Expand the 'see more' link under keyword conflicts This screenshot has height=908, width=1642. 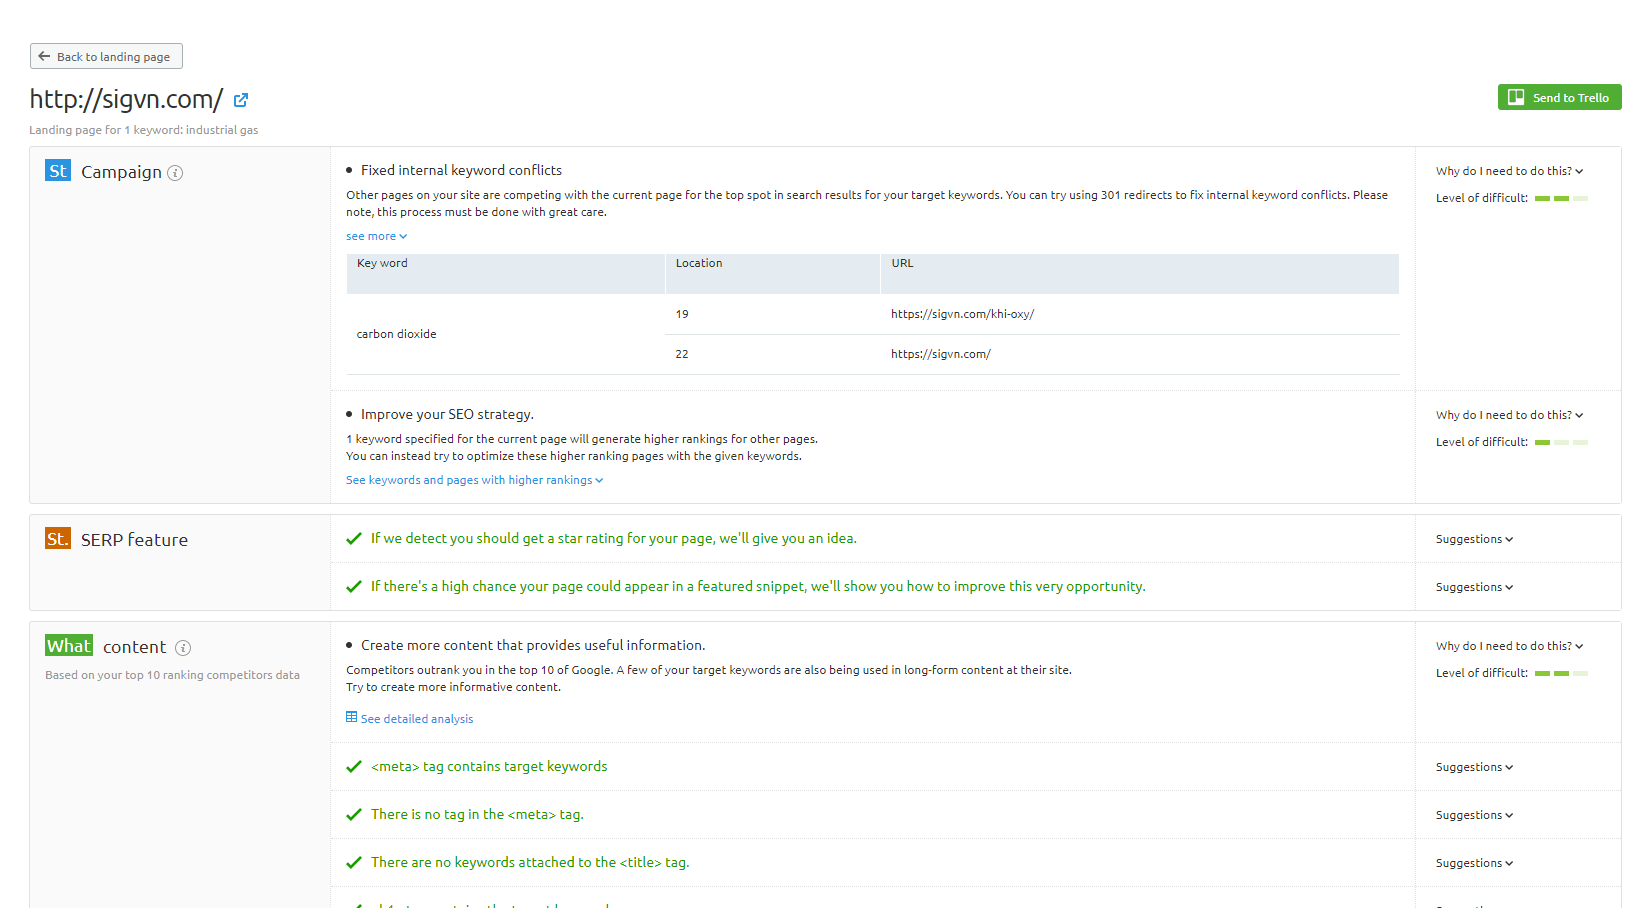pyautogui.click(x=376, y=237)
